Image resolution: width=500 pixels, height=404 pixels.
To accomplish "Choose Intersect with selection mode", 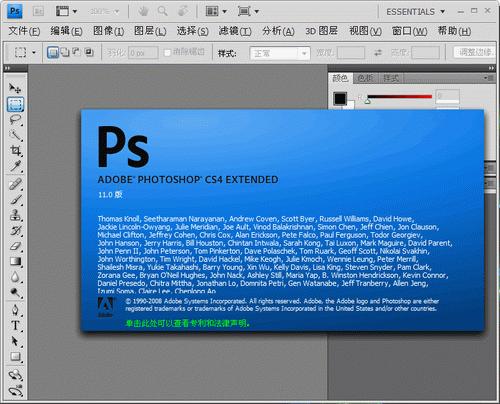I will tap(89, 52).
